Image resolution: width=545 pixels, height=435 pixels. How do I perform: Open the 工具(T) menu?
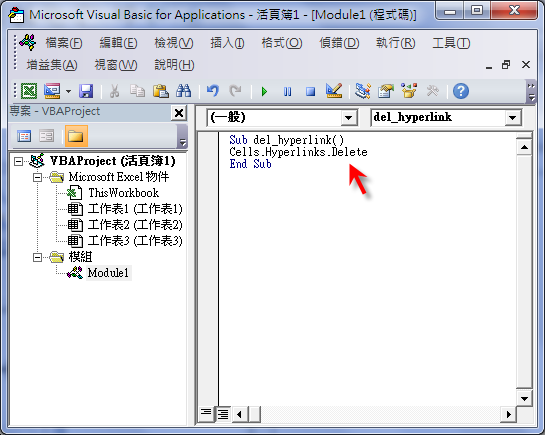pyautogui.click(x=451, y=43)
